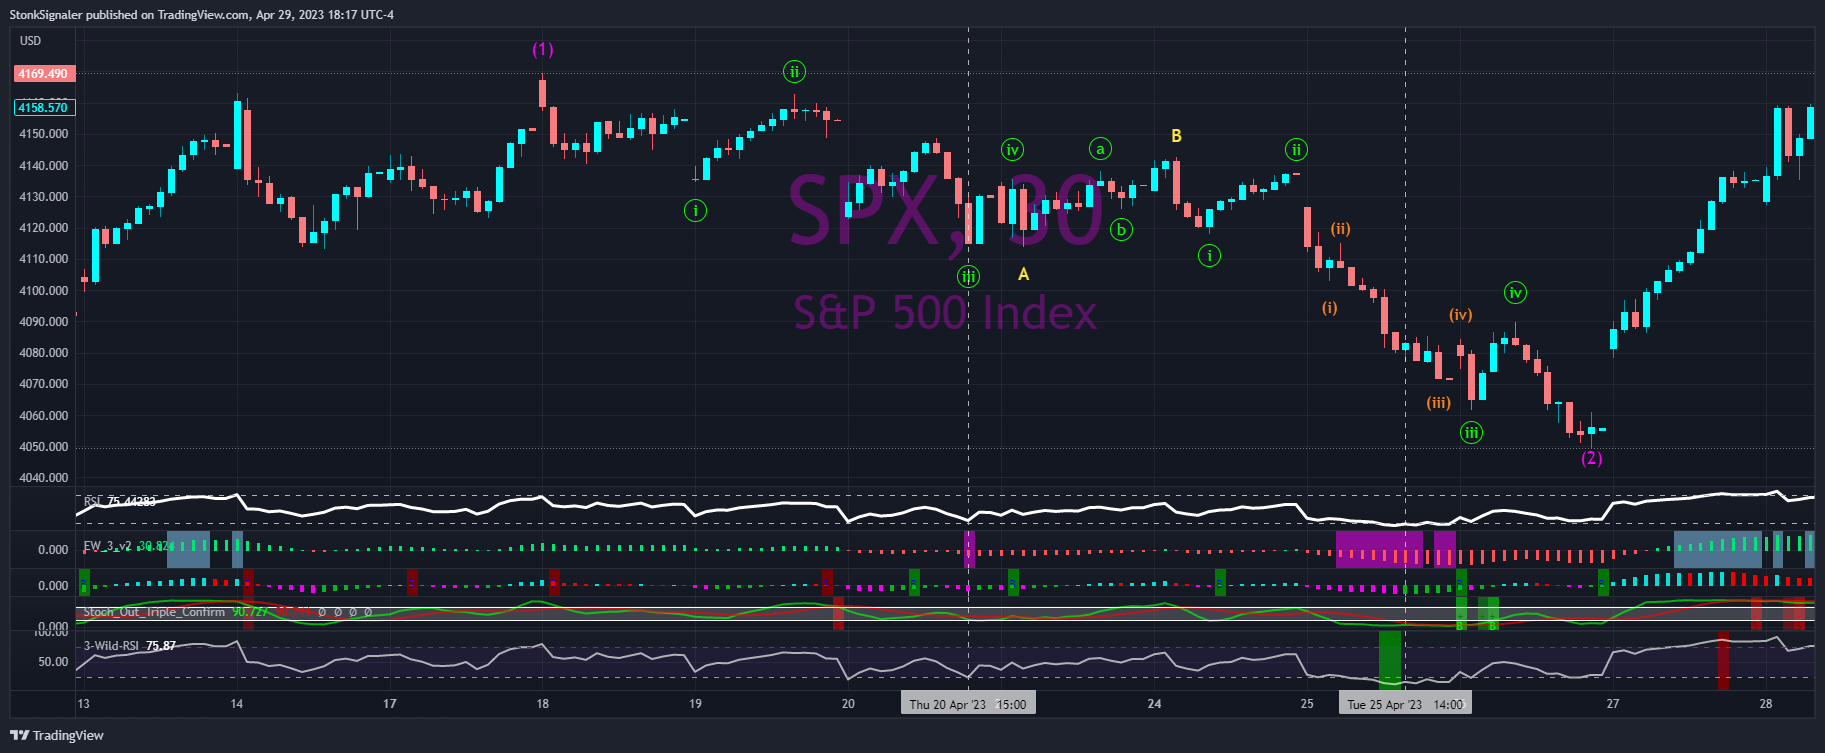Image resolution: width=1825 pixels, height=753 pixels.
Task: Select green circled i label beside date 19 open
Action: pos(695,211)
